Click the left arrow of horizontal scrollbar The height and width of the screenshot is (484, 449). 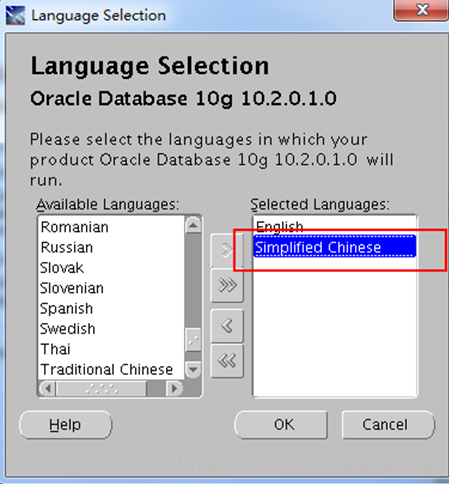coord(48,388)
